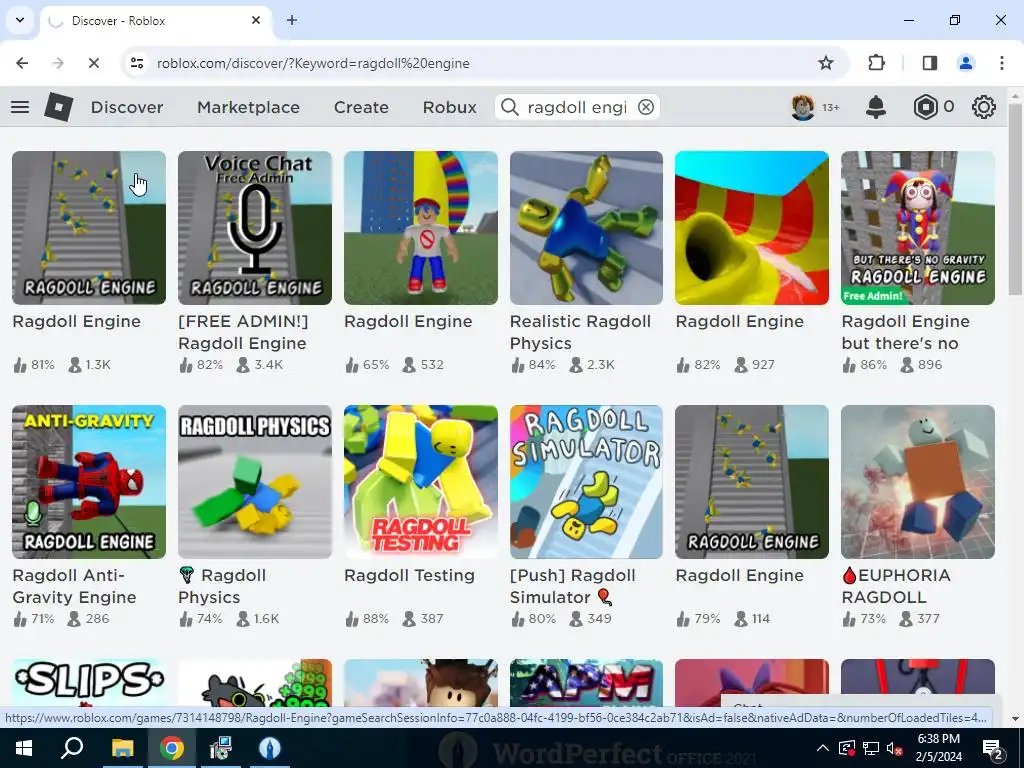Open the EUPHORIA RAGDOLL thumbnail
1024x768 pixels.
[x=918, y=482]
